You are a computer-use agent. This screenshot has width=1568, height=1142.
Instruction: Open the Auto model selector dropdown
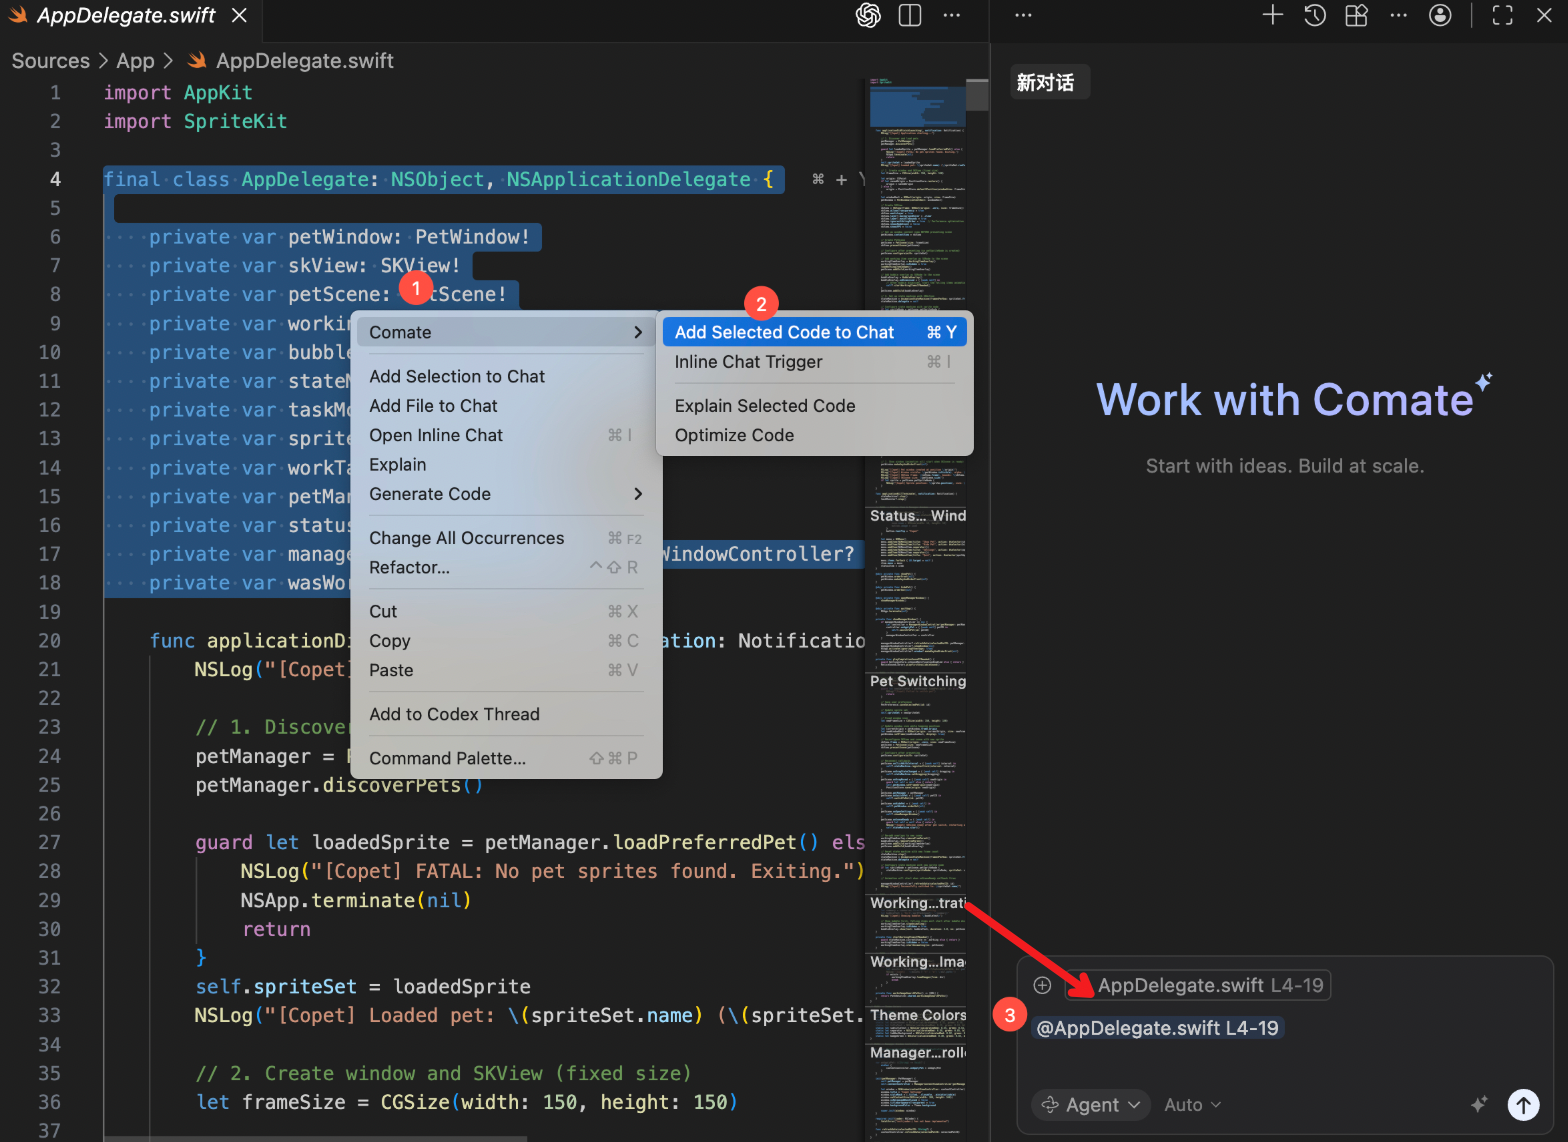1192,1105
